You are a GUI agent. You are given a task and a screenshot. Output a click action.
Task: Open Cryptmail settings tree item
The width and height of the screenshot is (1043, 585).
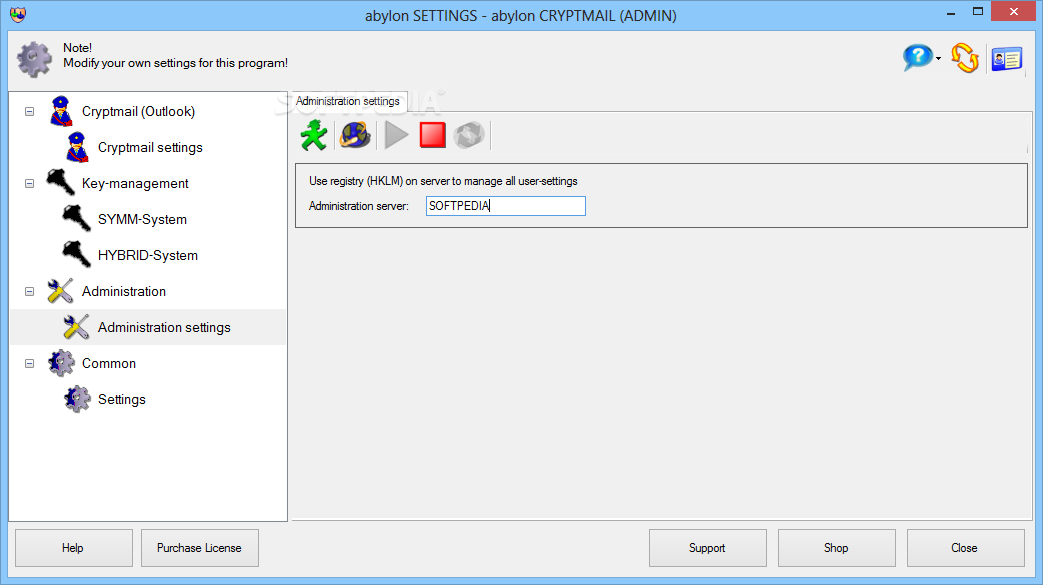pos(150,147)
